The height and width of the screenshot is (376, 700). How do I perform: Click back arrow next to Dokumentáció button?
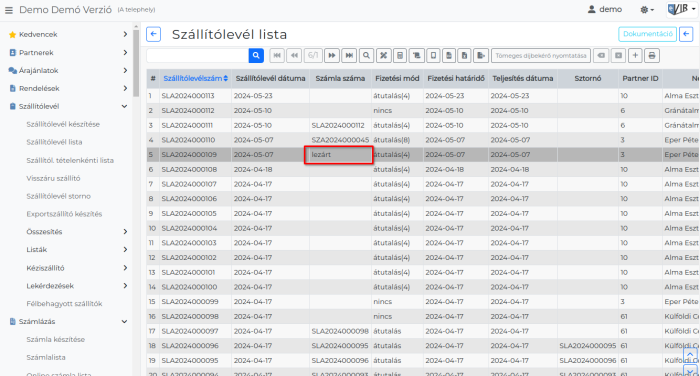point(686,34)
